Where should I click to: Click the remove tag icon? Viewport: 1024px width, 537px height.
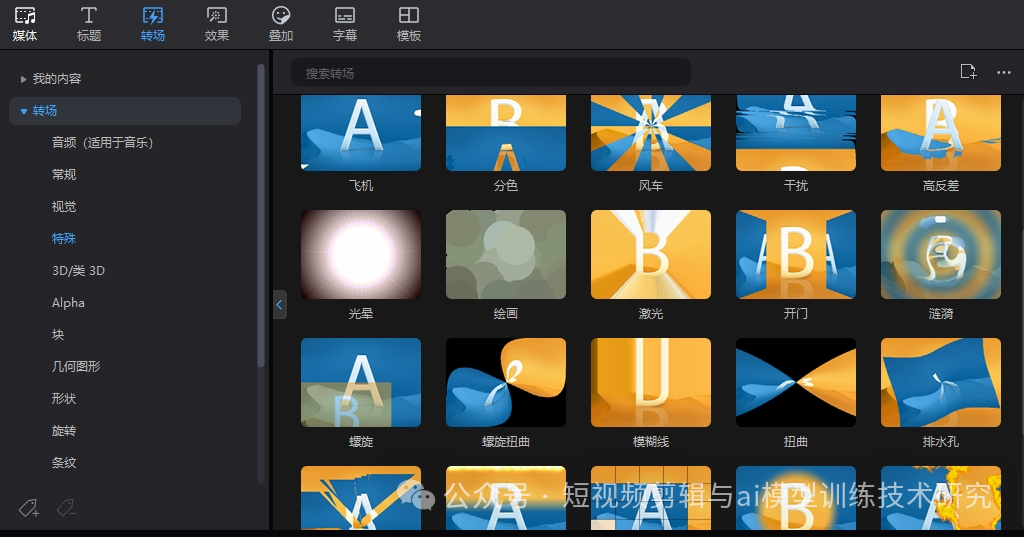66,507
